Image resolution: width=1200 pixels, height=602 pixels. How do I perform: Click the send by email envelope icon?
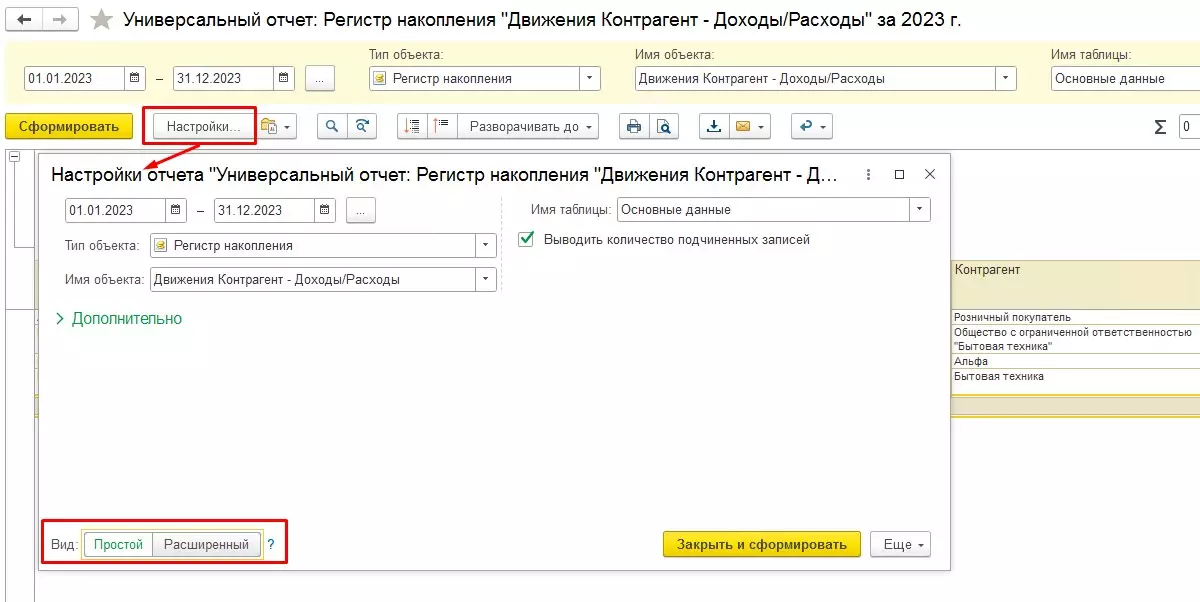(743, 126)
